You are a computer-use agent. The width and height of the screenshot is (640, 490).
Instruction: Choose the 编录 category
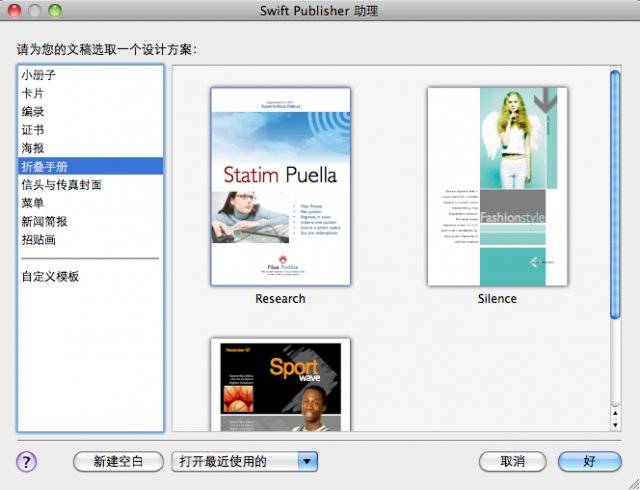click(x=32, y=112)
